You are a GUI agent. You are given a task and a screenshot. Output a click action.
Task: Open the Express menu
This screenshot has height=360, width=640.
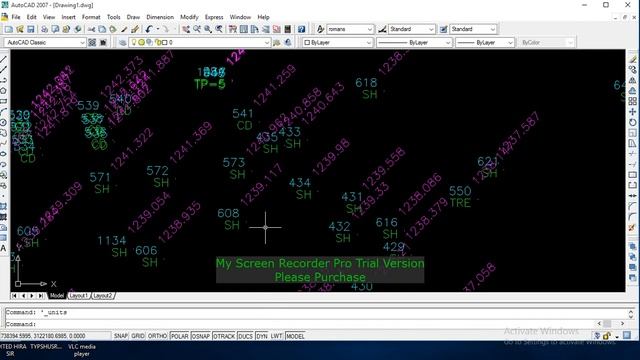pyautogui.click(x=214, y=17)
